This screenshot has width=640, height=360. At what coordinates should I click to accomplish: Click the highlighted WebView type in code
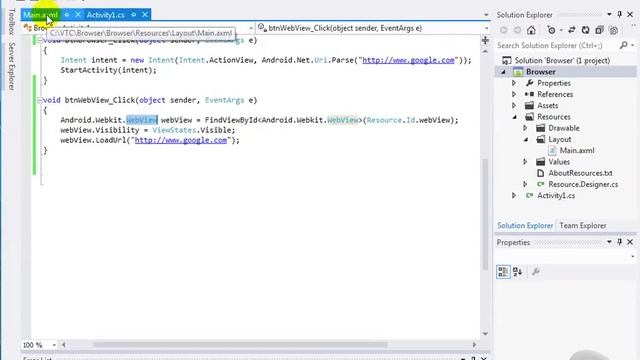pyautogui.click(x=142, y=120)
